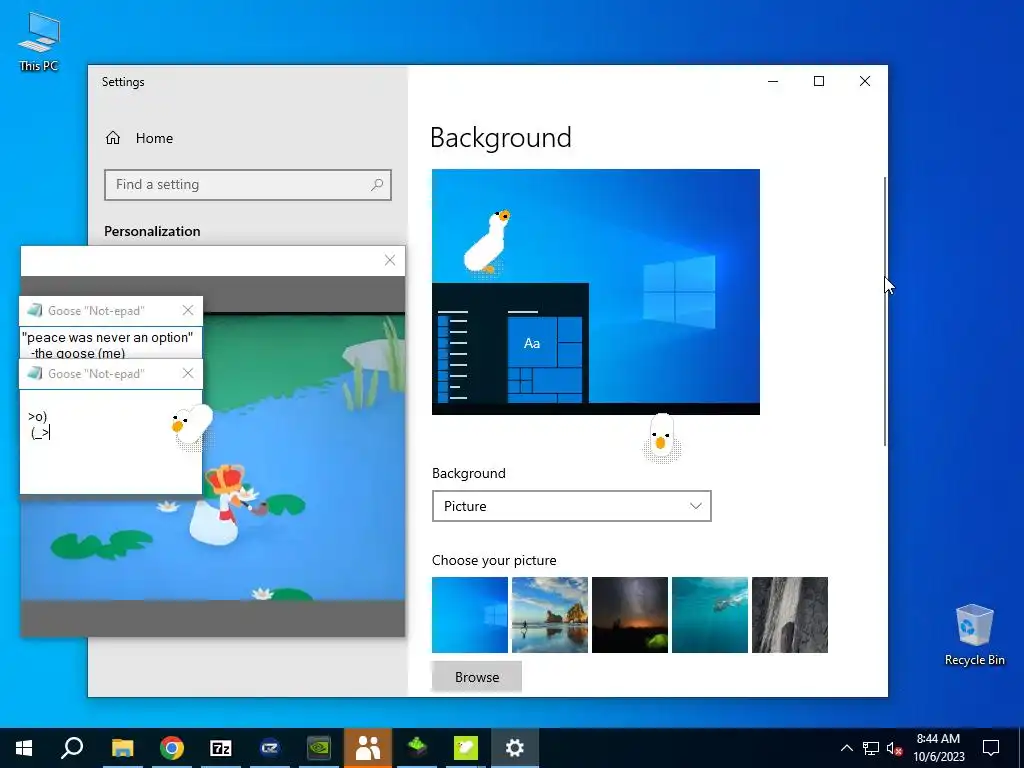Click the network status tray icon
The height and width of the screenshot is (768, 1024).
click(871, 748)
